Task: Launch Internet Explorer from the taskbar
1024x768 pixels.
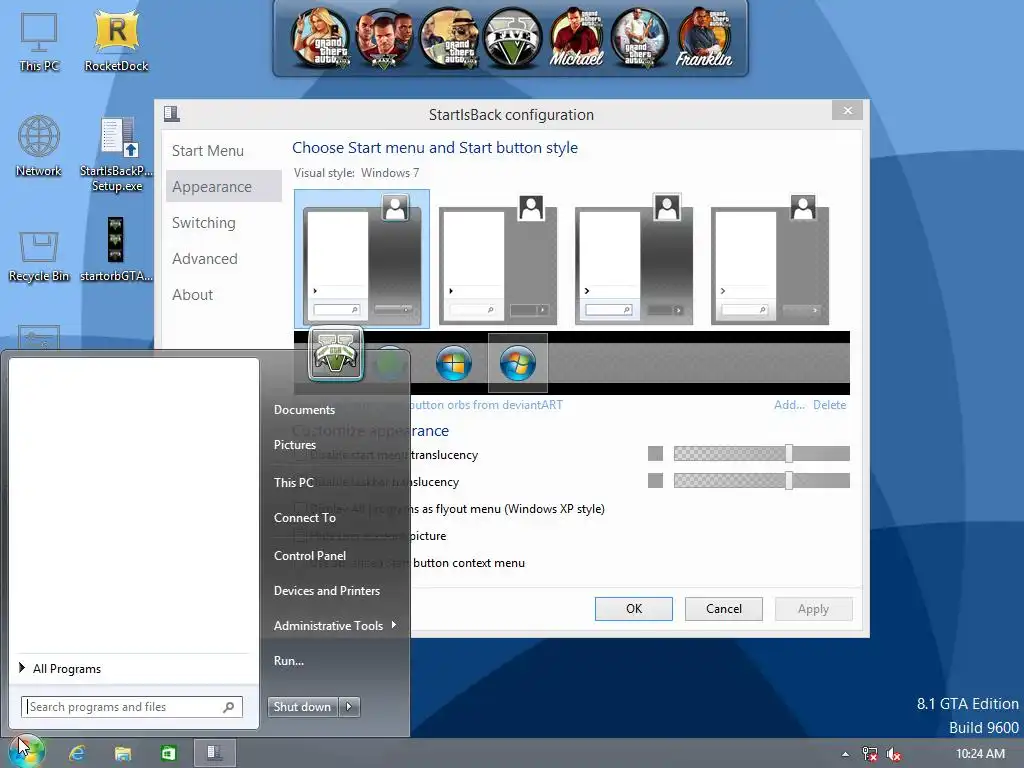Action: click(77, 753)
